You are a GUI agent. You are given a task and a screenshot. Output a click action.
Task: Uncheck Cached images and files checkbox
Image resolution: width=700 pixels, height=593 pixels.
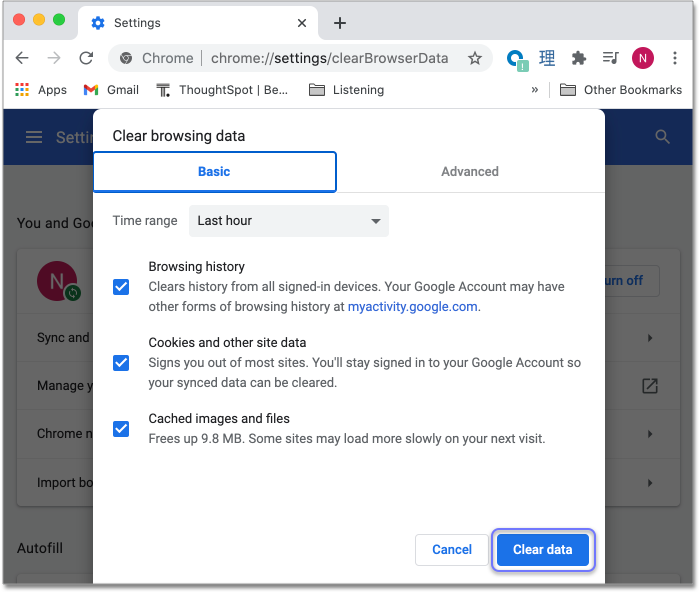(x=121, y=429)
